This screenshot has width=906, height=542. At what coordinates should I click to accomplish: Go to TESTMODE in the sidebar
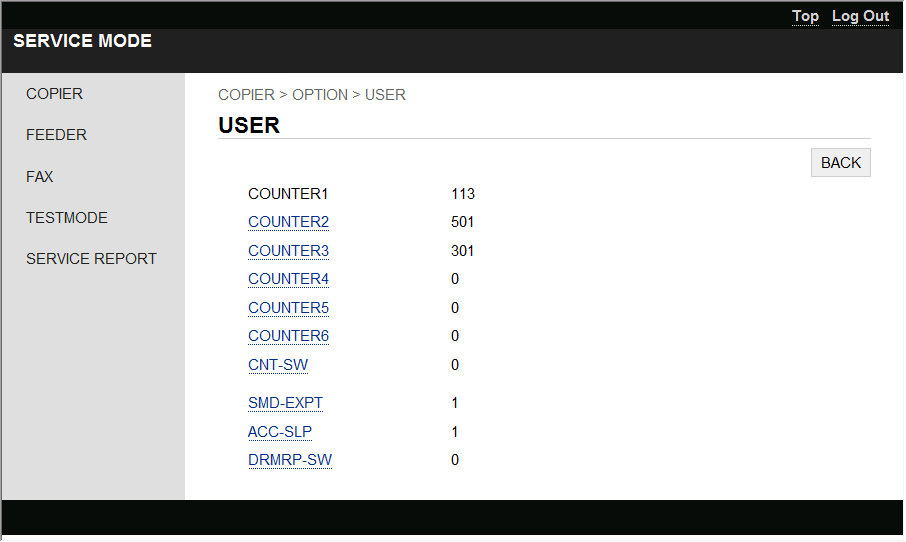[x=66, y=218]
